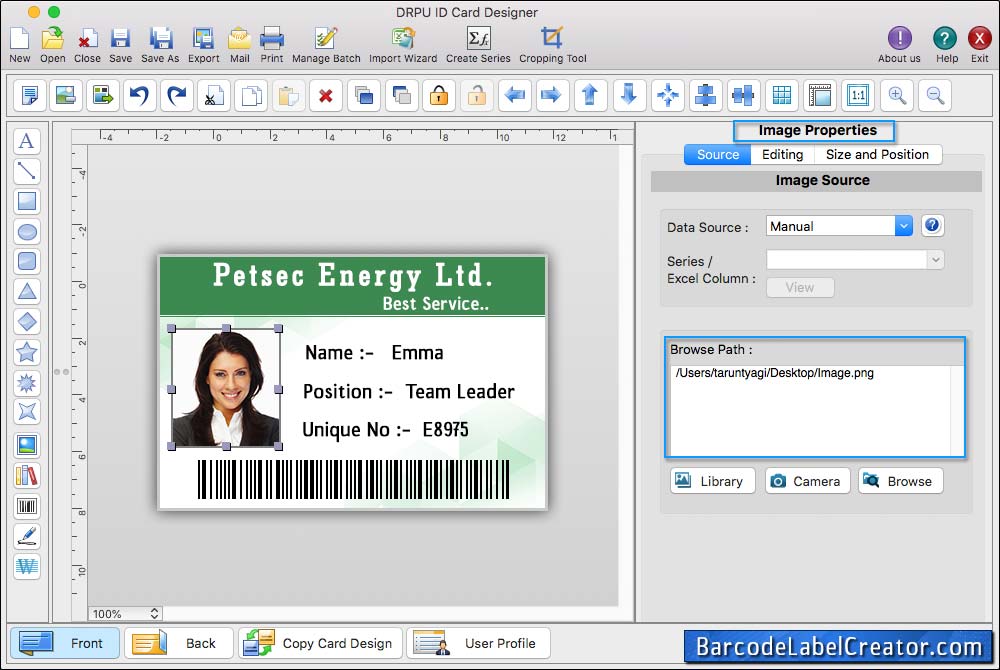Click the View button
This screenshot has height=670, width=1000.
click(800, 288)
